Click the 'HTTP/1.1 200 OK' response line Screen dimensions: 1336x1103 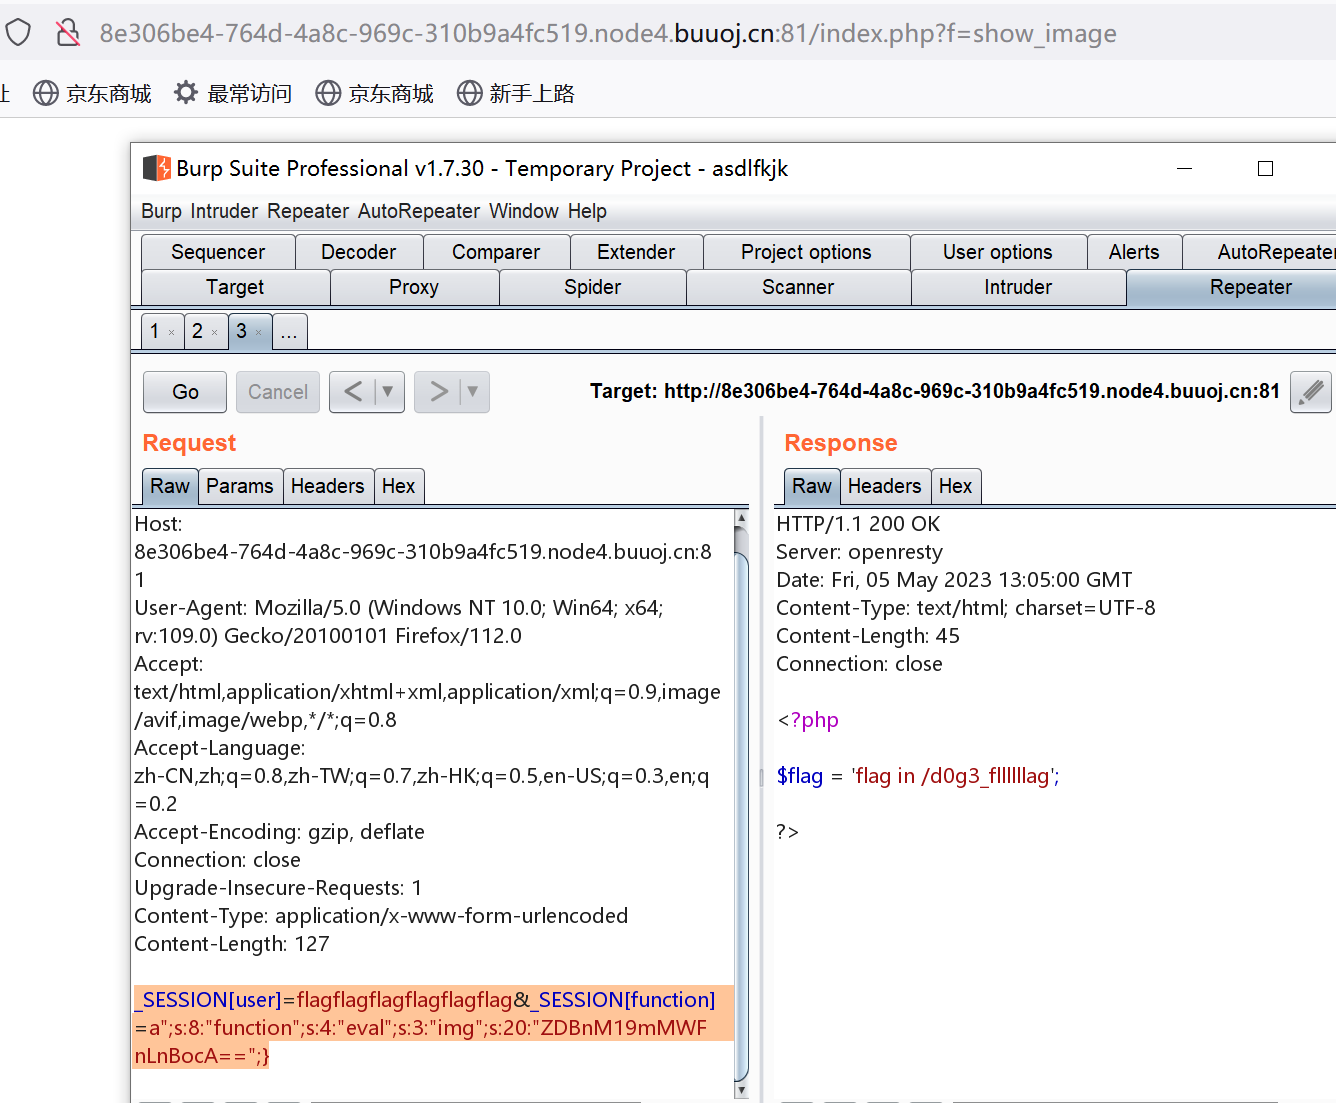tap(858, 524)
